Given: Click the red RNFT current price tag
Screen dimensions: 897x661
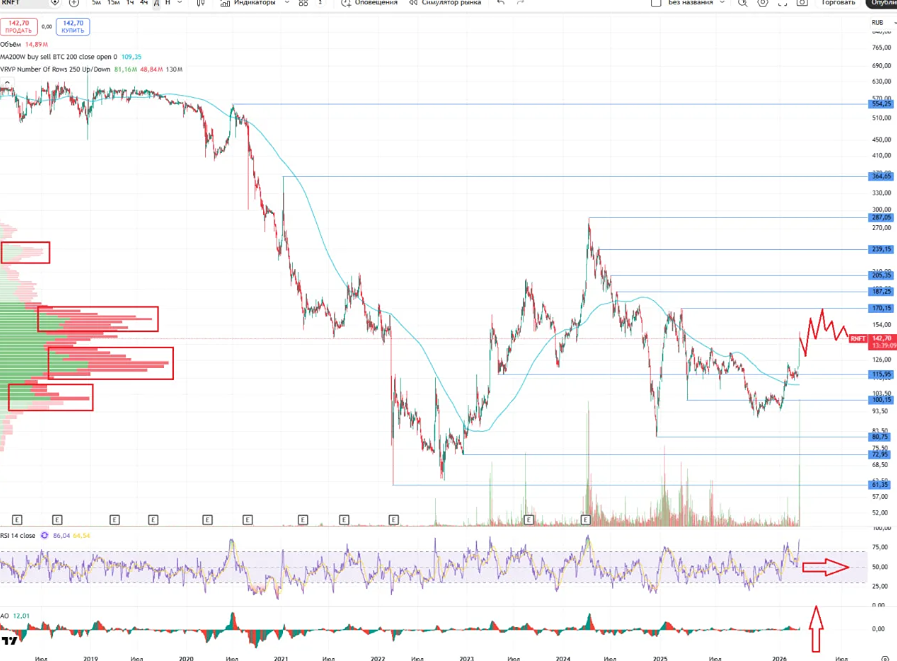Looking at the screenshot, I should coord(858,339).
